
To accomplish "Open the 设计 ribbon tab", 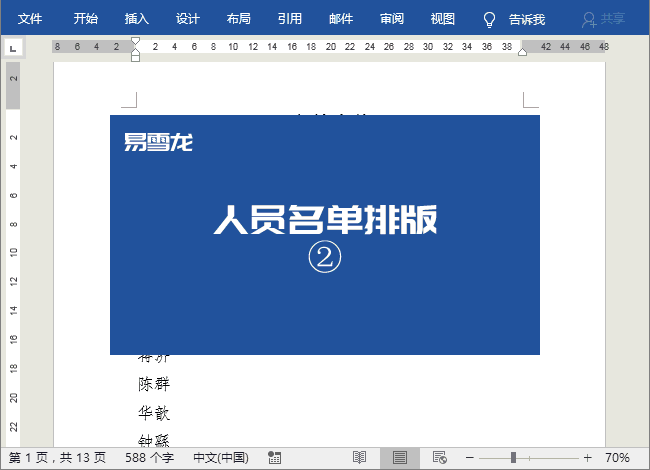I will coord(187,19).
